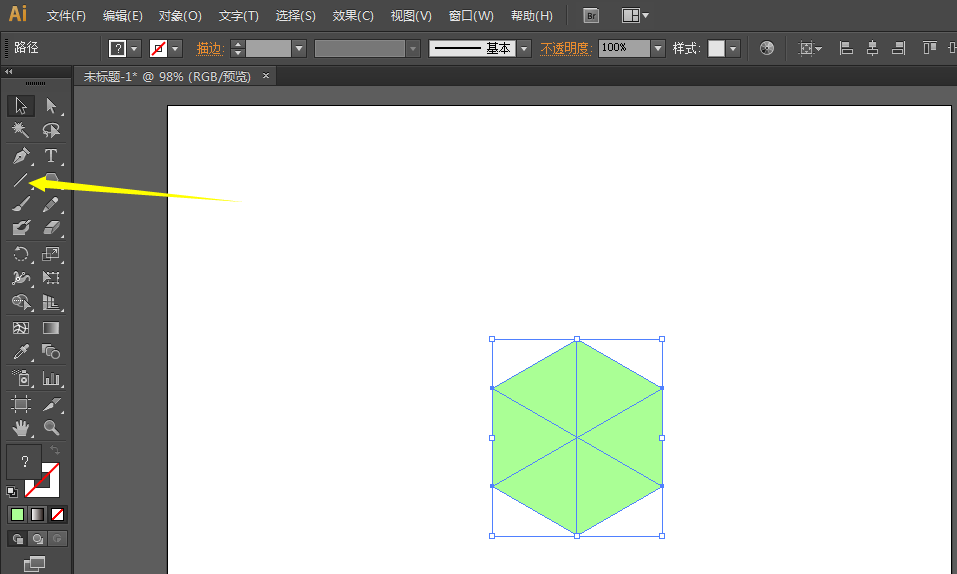Image resolution: width=957 pixels, height=574 pixels.
Task: Open the 文件(F) menu
Action: (x=66, y=16)
